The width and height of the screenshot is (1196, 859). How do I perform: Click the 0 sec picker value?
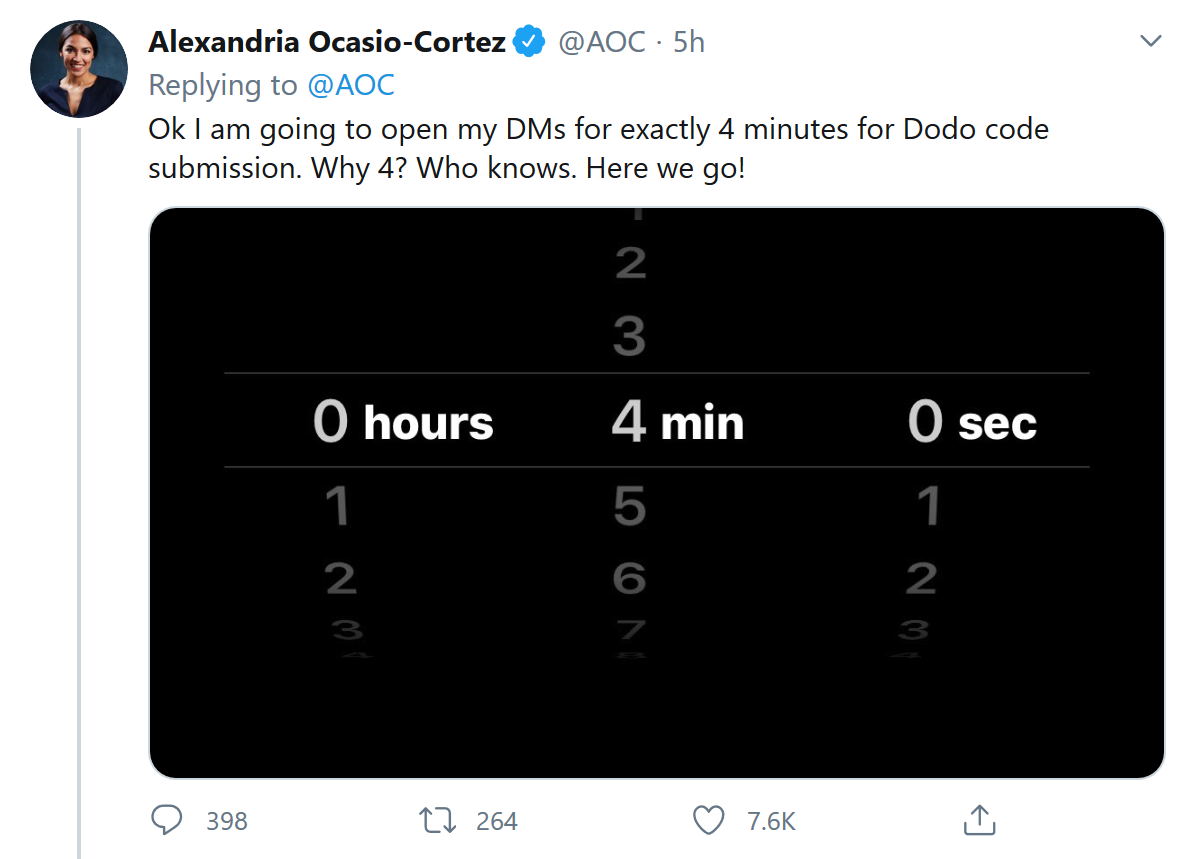(x=971, y=422)
